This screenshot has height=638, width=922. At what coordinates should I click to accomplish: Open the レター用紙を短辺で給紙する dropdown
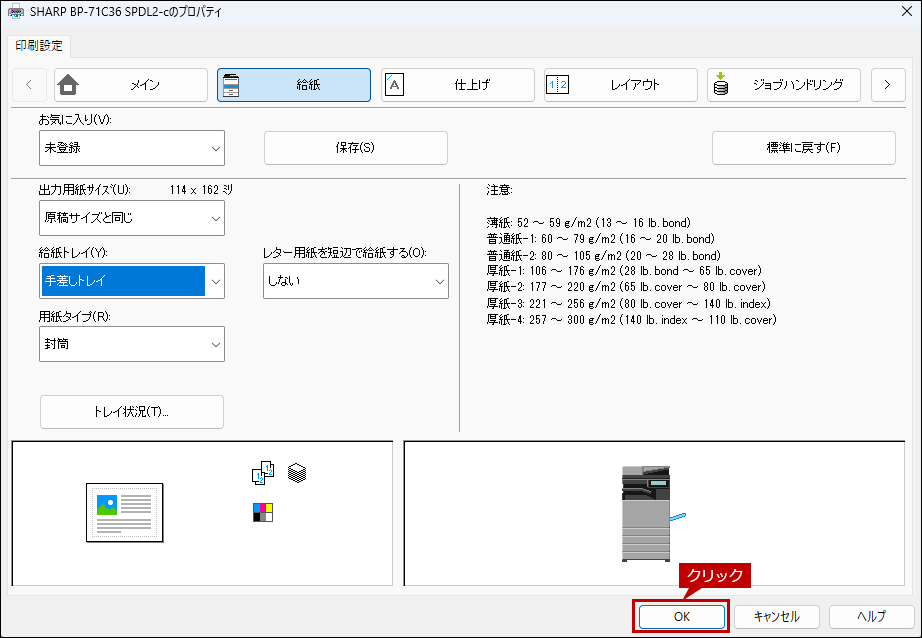point(355,281)
